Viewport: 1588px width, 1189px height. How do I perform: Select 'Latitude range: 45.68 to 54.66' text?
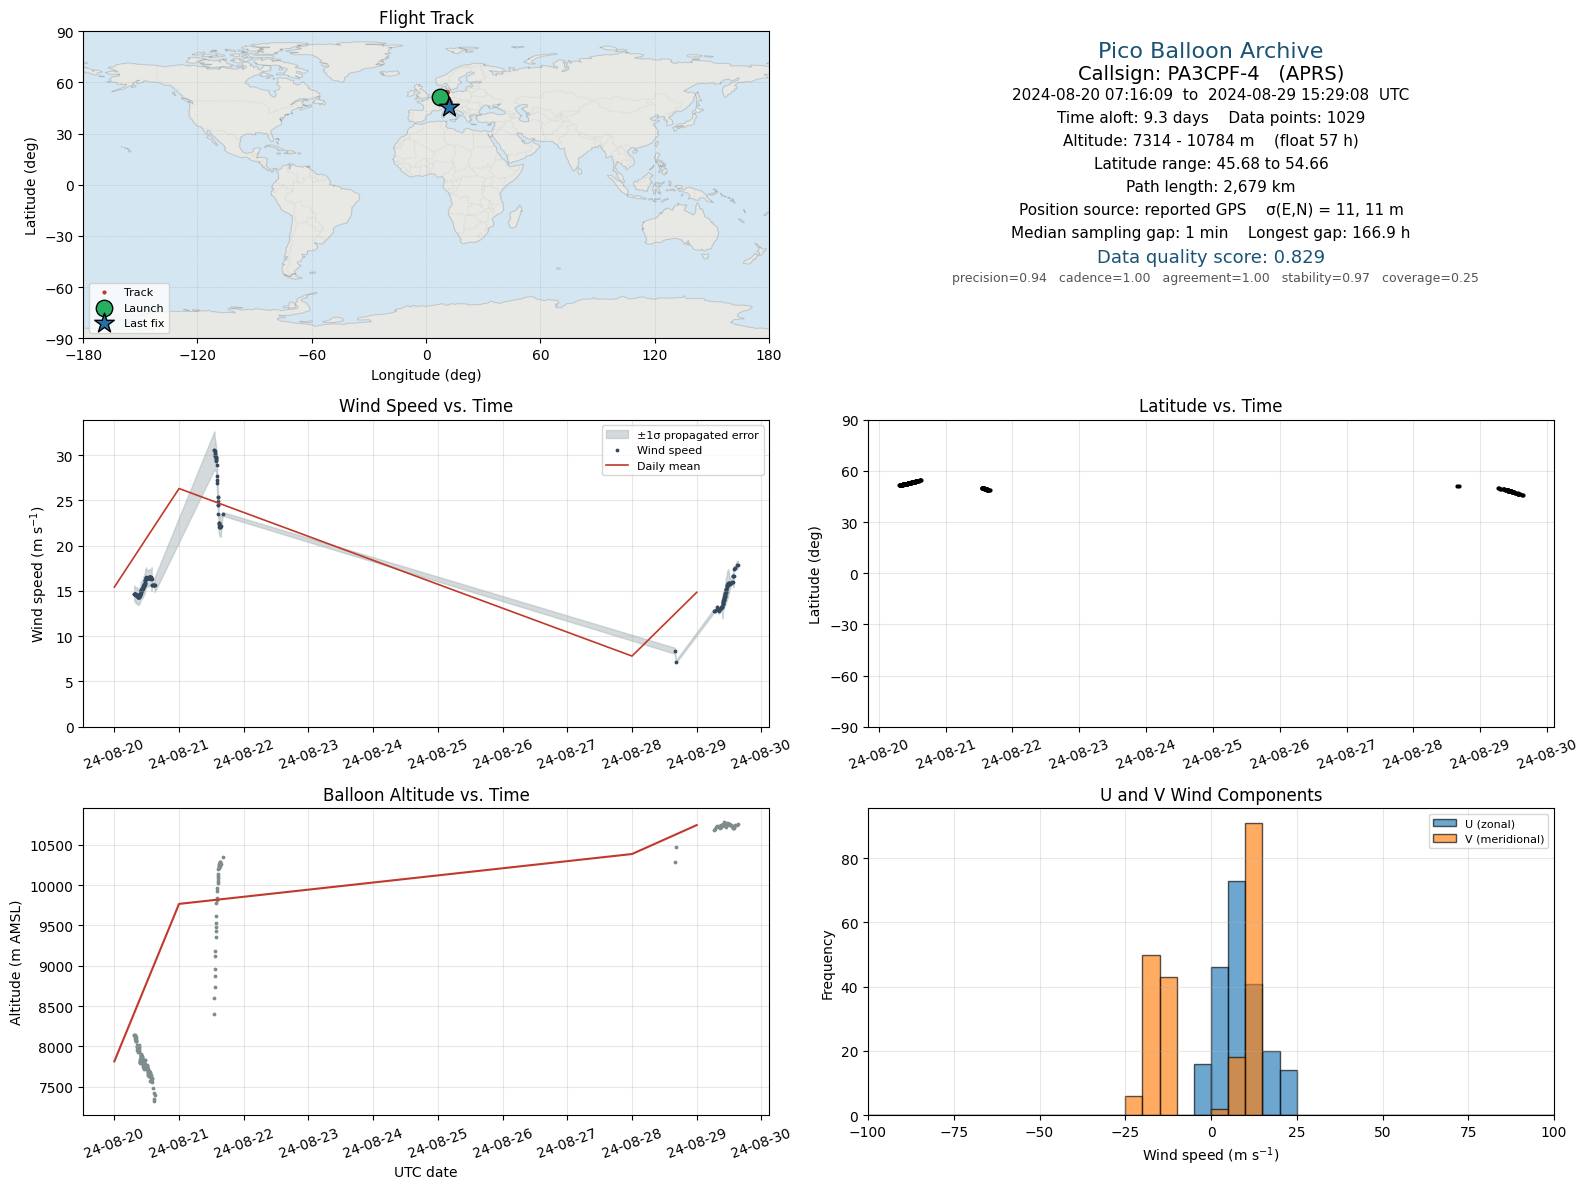click(x=1210, y=164)
